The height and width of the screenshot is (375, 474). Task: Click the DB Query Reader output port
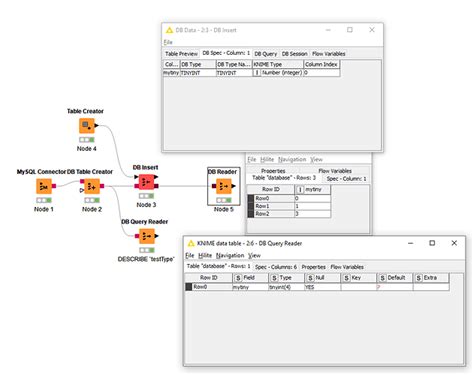point(157,236)
